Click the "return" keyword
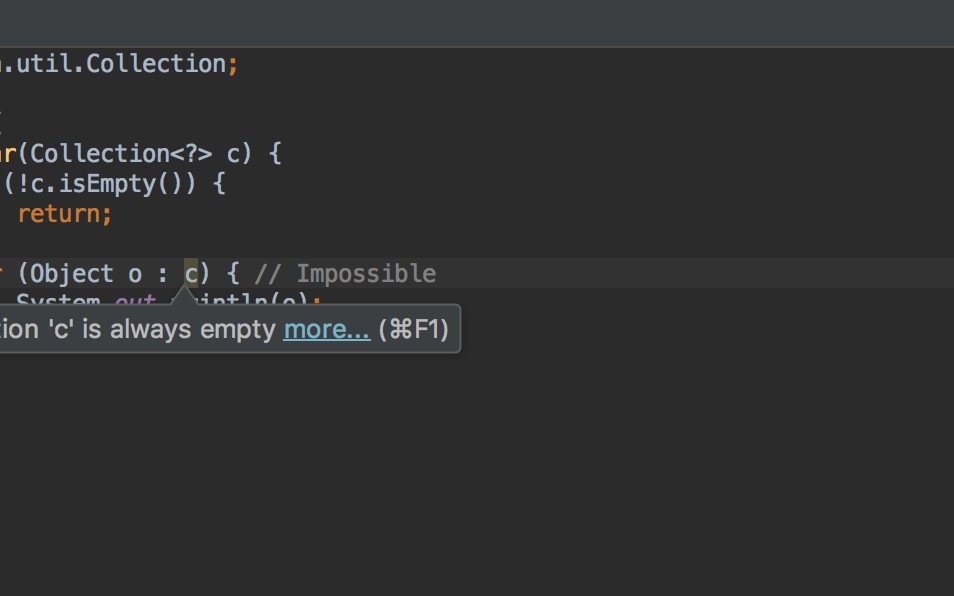The image size is (954, 596). (x=60, y=214)
